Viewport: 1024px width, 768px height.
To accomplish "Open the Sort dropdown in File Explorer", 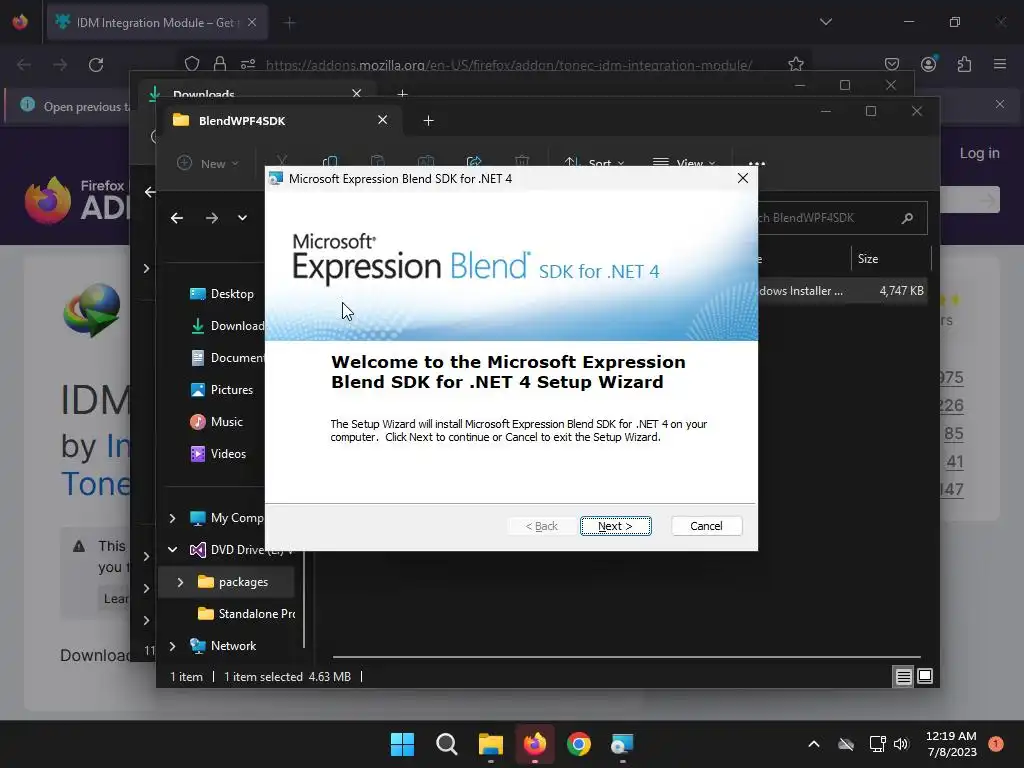I will tap(594, 163).
